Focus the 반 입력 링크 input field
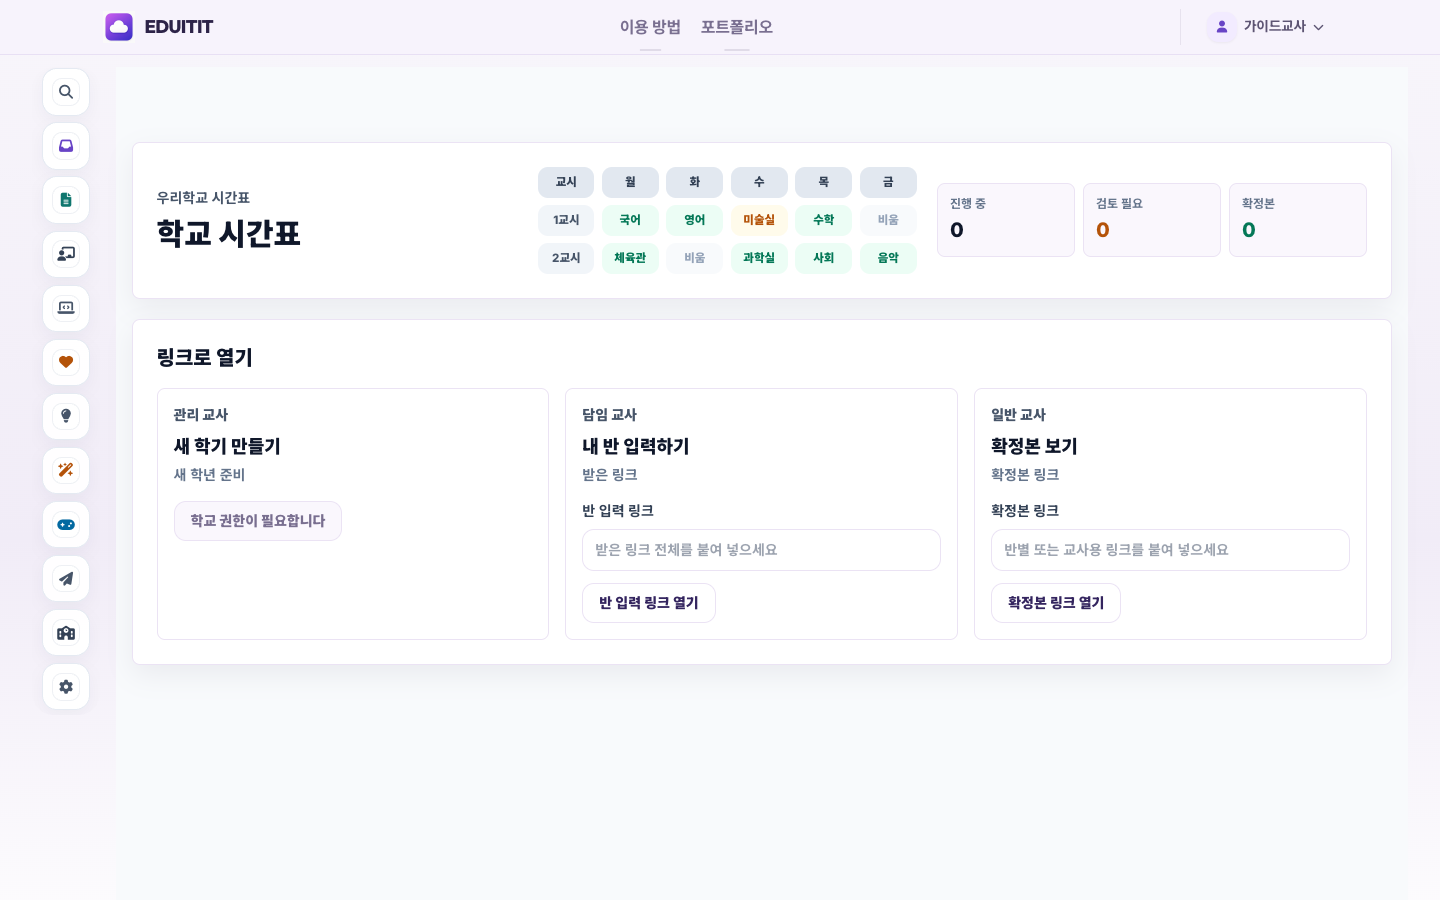Screen dimensions: 1440x900 761,550
